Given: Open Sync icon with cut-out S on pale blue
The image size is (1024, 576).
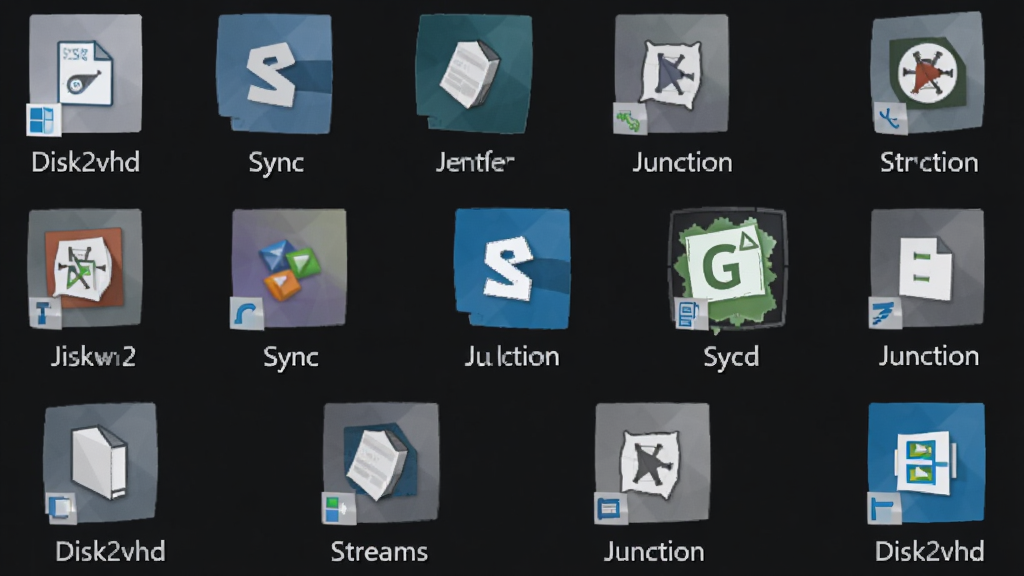Looking at the screenshot, I should pos(274,74).
